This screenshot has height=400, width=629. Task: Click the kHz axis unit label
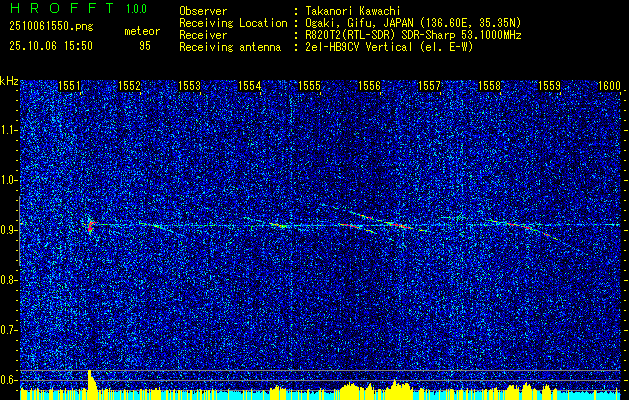(x=9, y=81)
